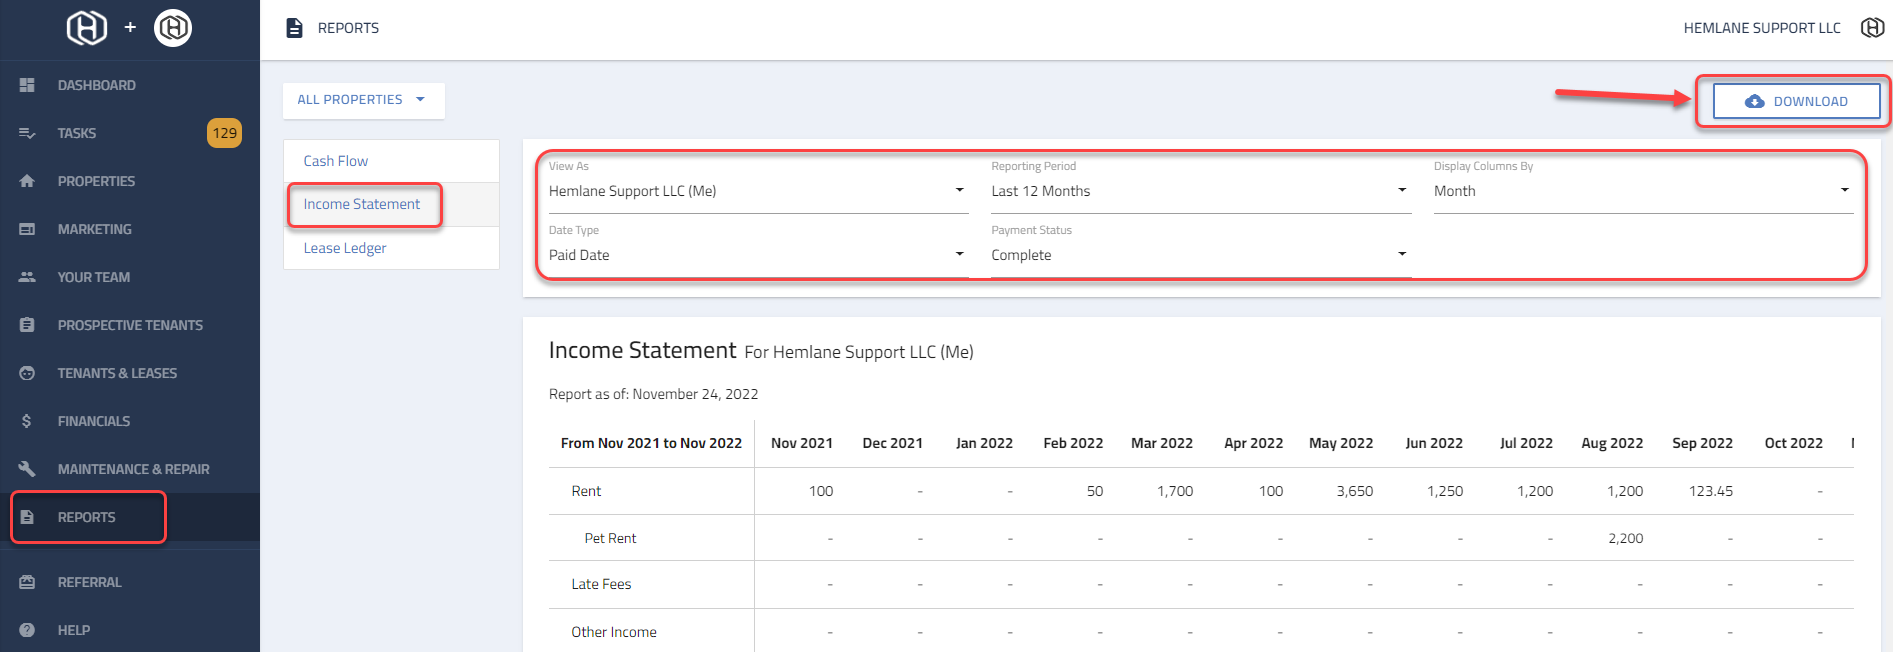Select the Oct 2022 column header
Image resolution: width=1893 pixels, height=652 pixels.
1794,443
